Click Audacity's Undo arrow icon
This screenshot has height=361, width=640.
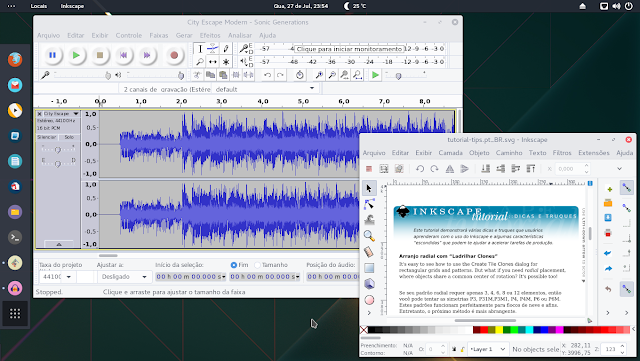[267, 75]
